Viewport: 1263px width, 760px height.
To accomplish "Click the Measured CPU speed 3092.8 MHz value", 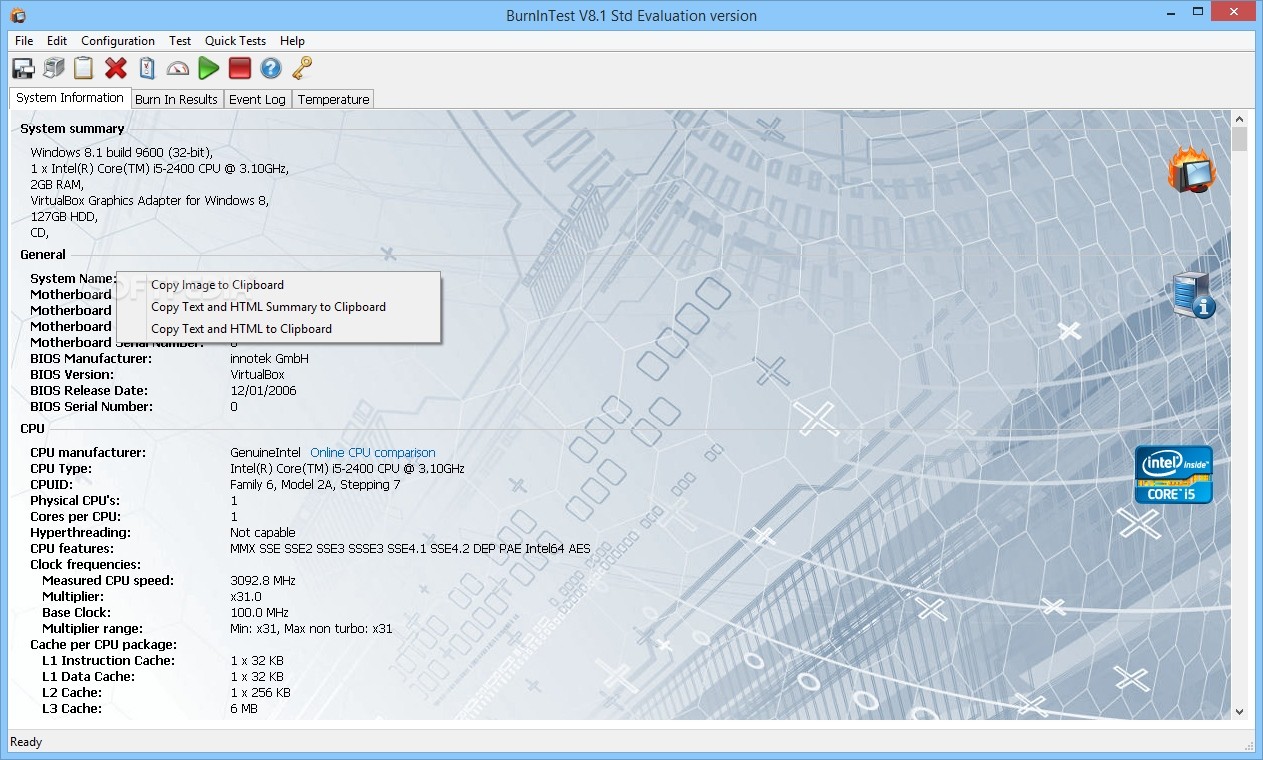I will (263, 581).
